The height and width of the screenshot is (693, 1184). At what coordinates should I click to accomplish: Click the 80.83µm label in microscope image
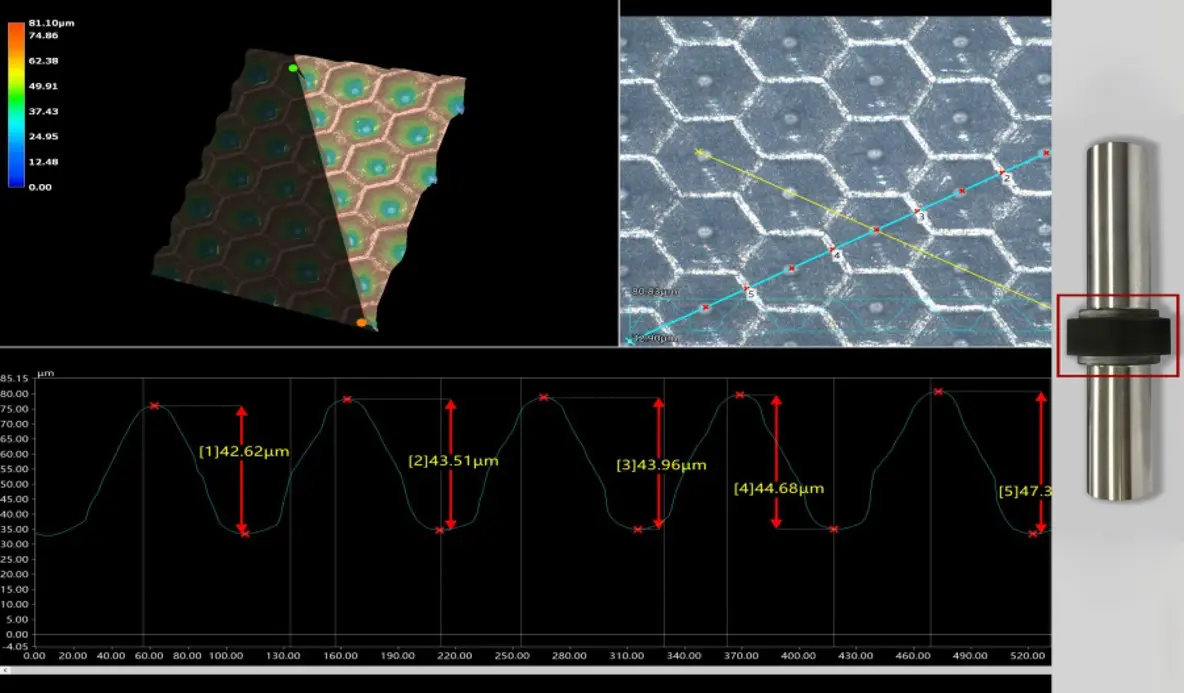pyautogui.click(x=655, y=291)
